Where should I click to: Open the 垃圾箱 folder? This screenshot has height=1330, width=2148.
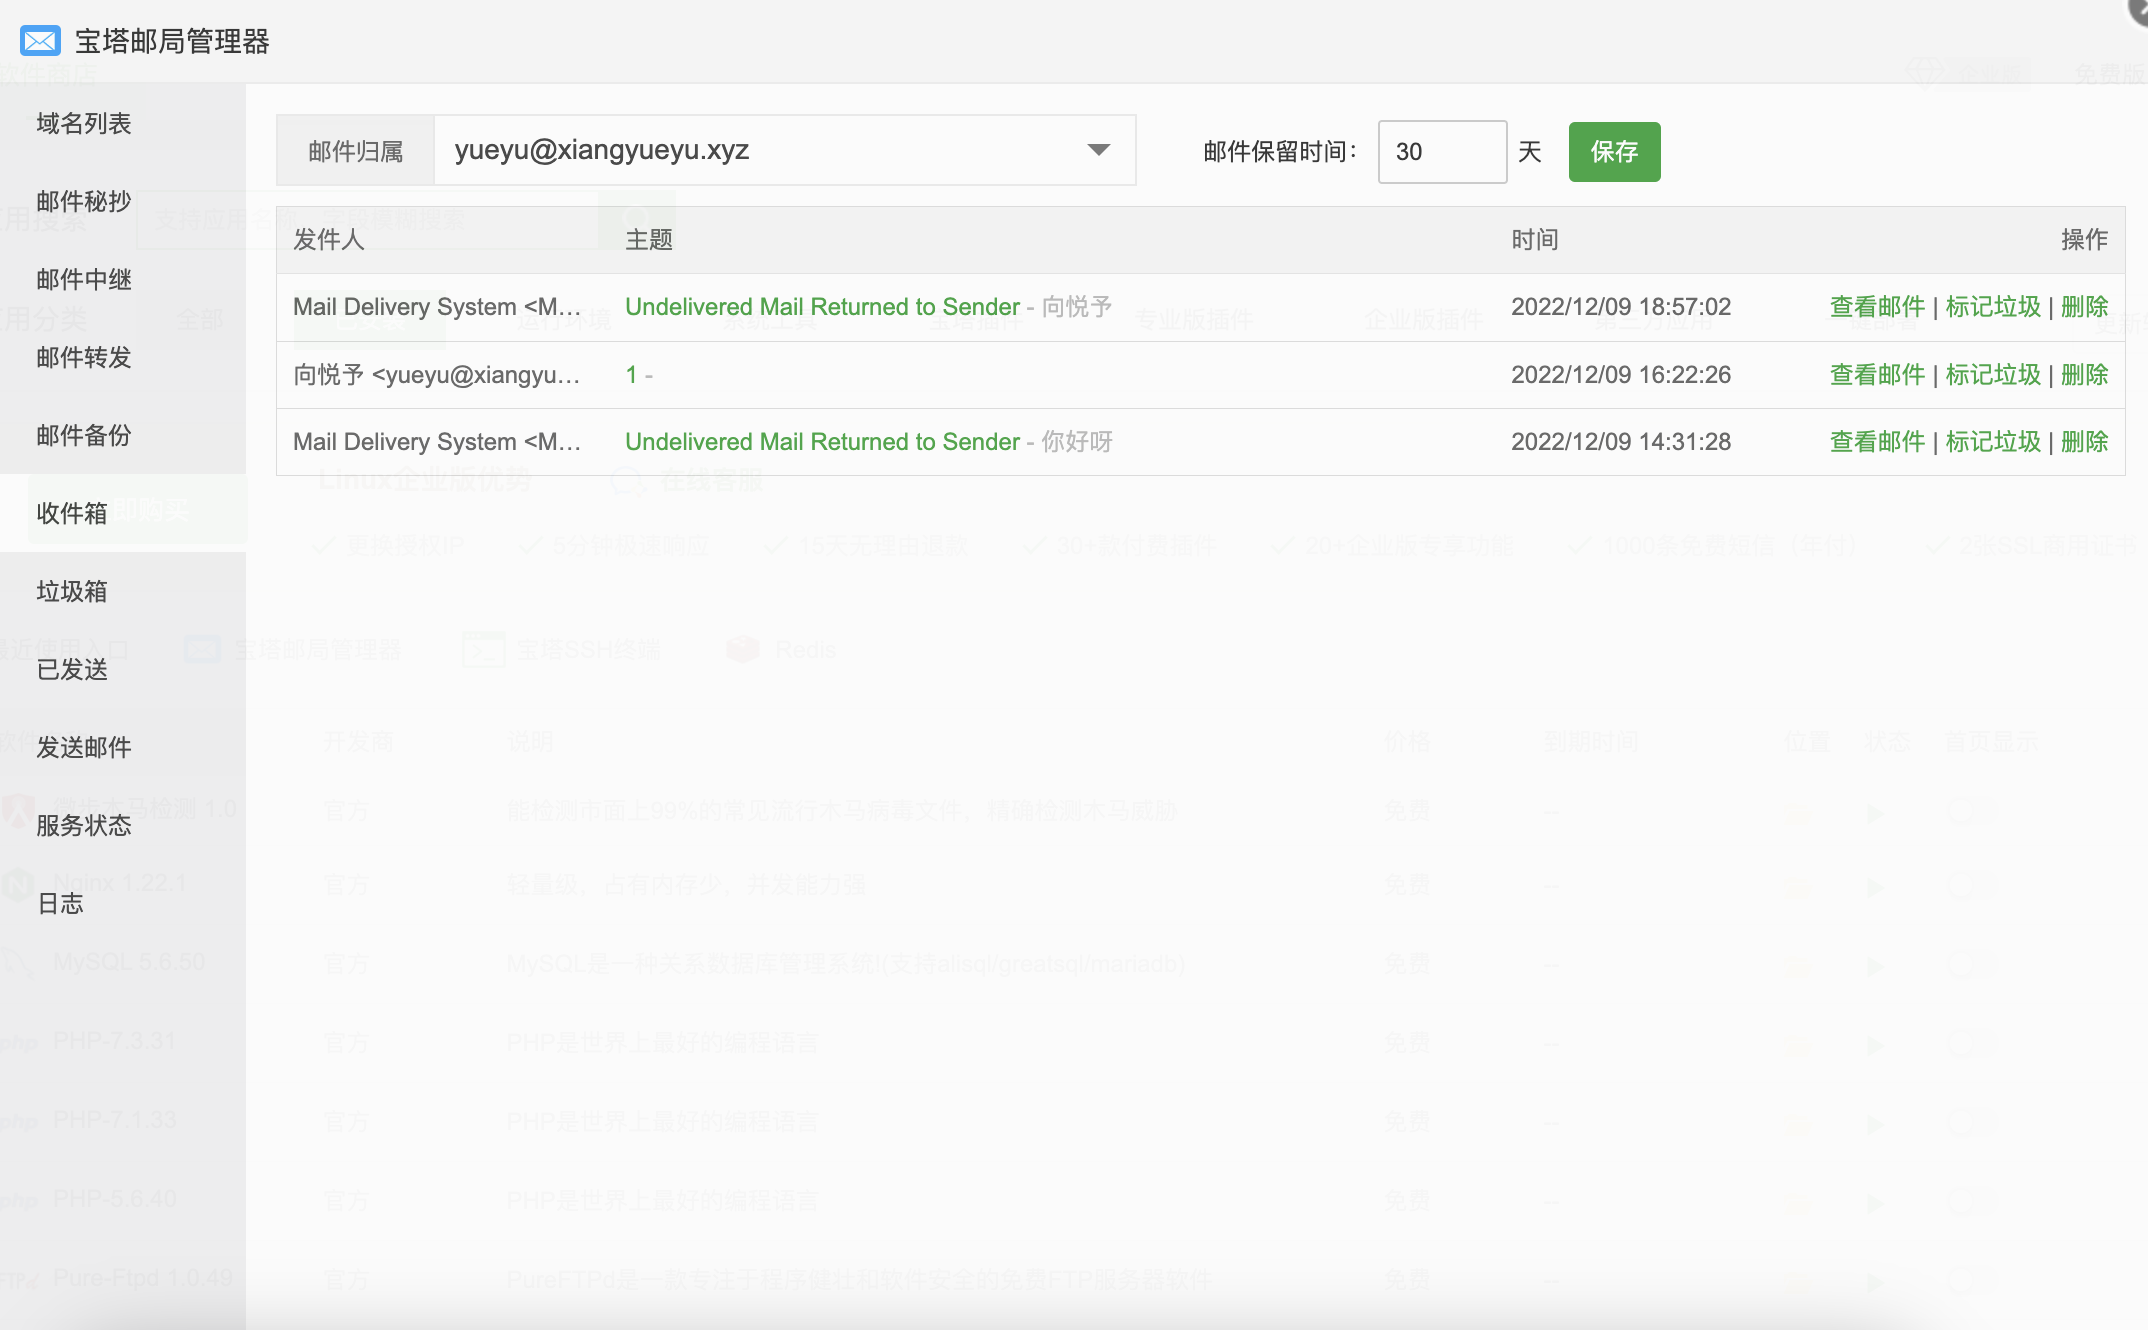(x=72, y=591)
